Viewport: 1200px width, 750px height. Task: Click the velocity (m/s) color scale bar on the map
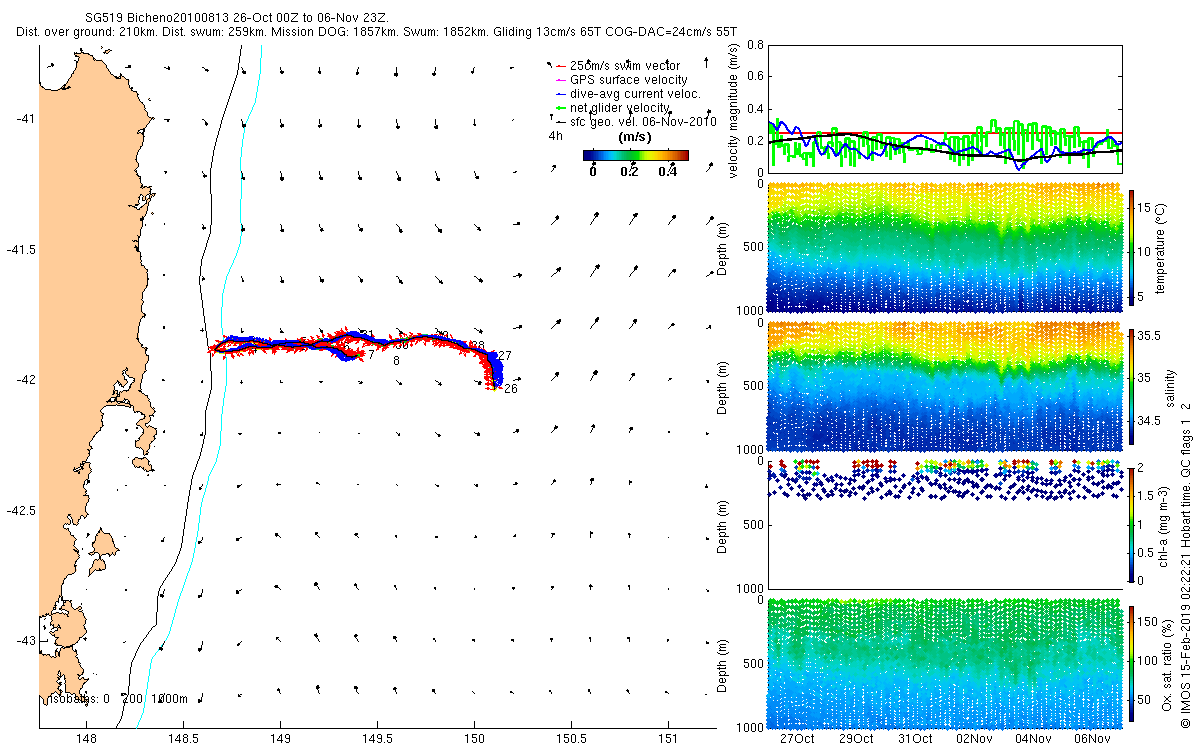(636, 155)
